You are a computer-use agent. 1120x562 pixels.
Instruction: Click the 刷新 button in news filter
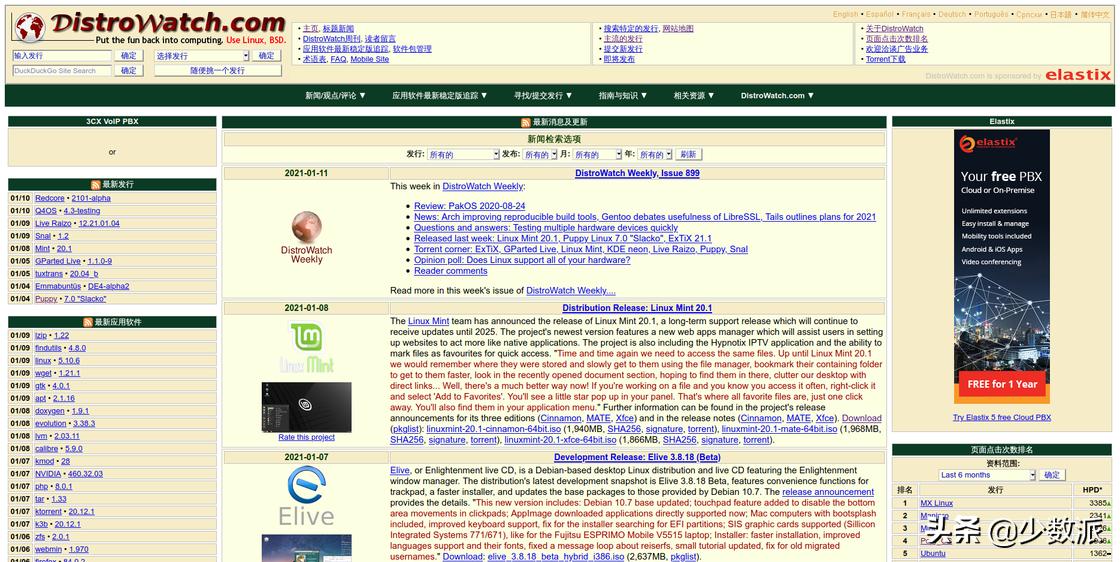pos(688,154)
